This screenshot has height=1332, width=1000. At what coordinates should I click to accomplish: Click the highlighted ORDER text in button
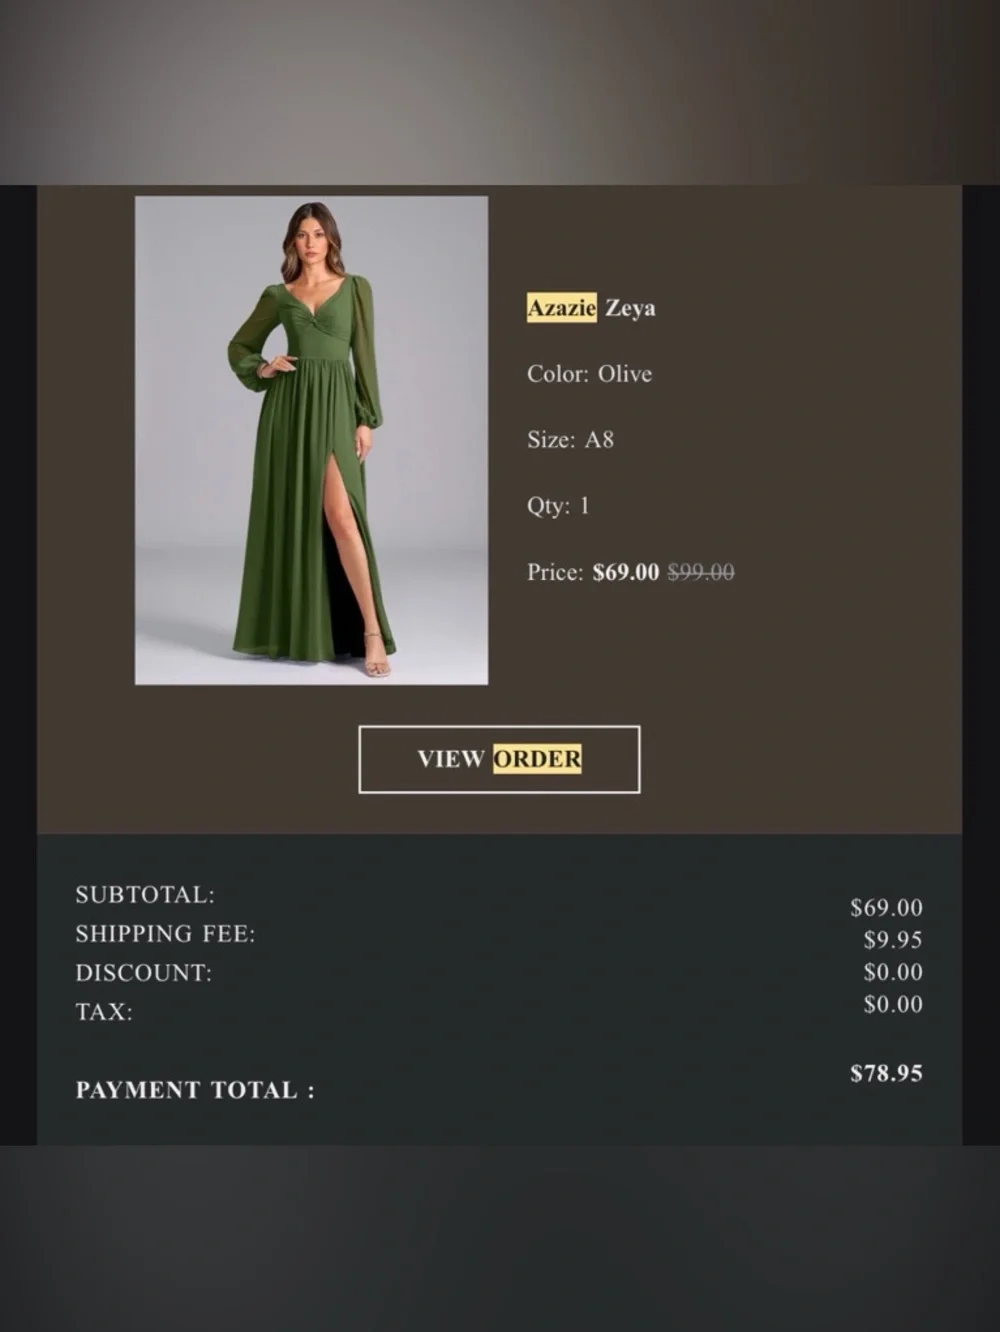pyautogui.click(x=538, y=759)
